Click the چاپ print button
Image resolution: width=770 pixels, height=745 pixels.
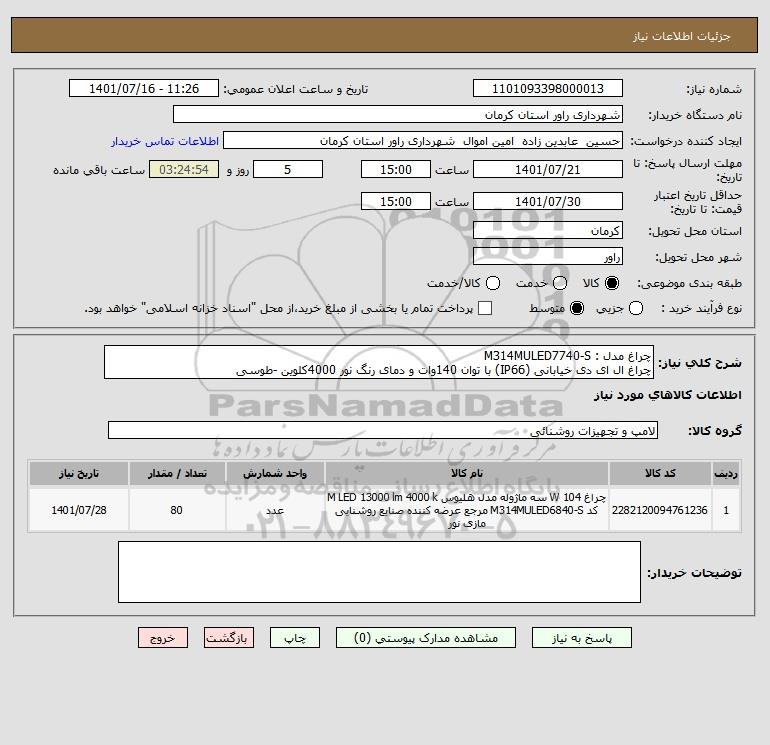point(295,638)
